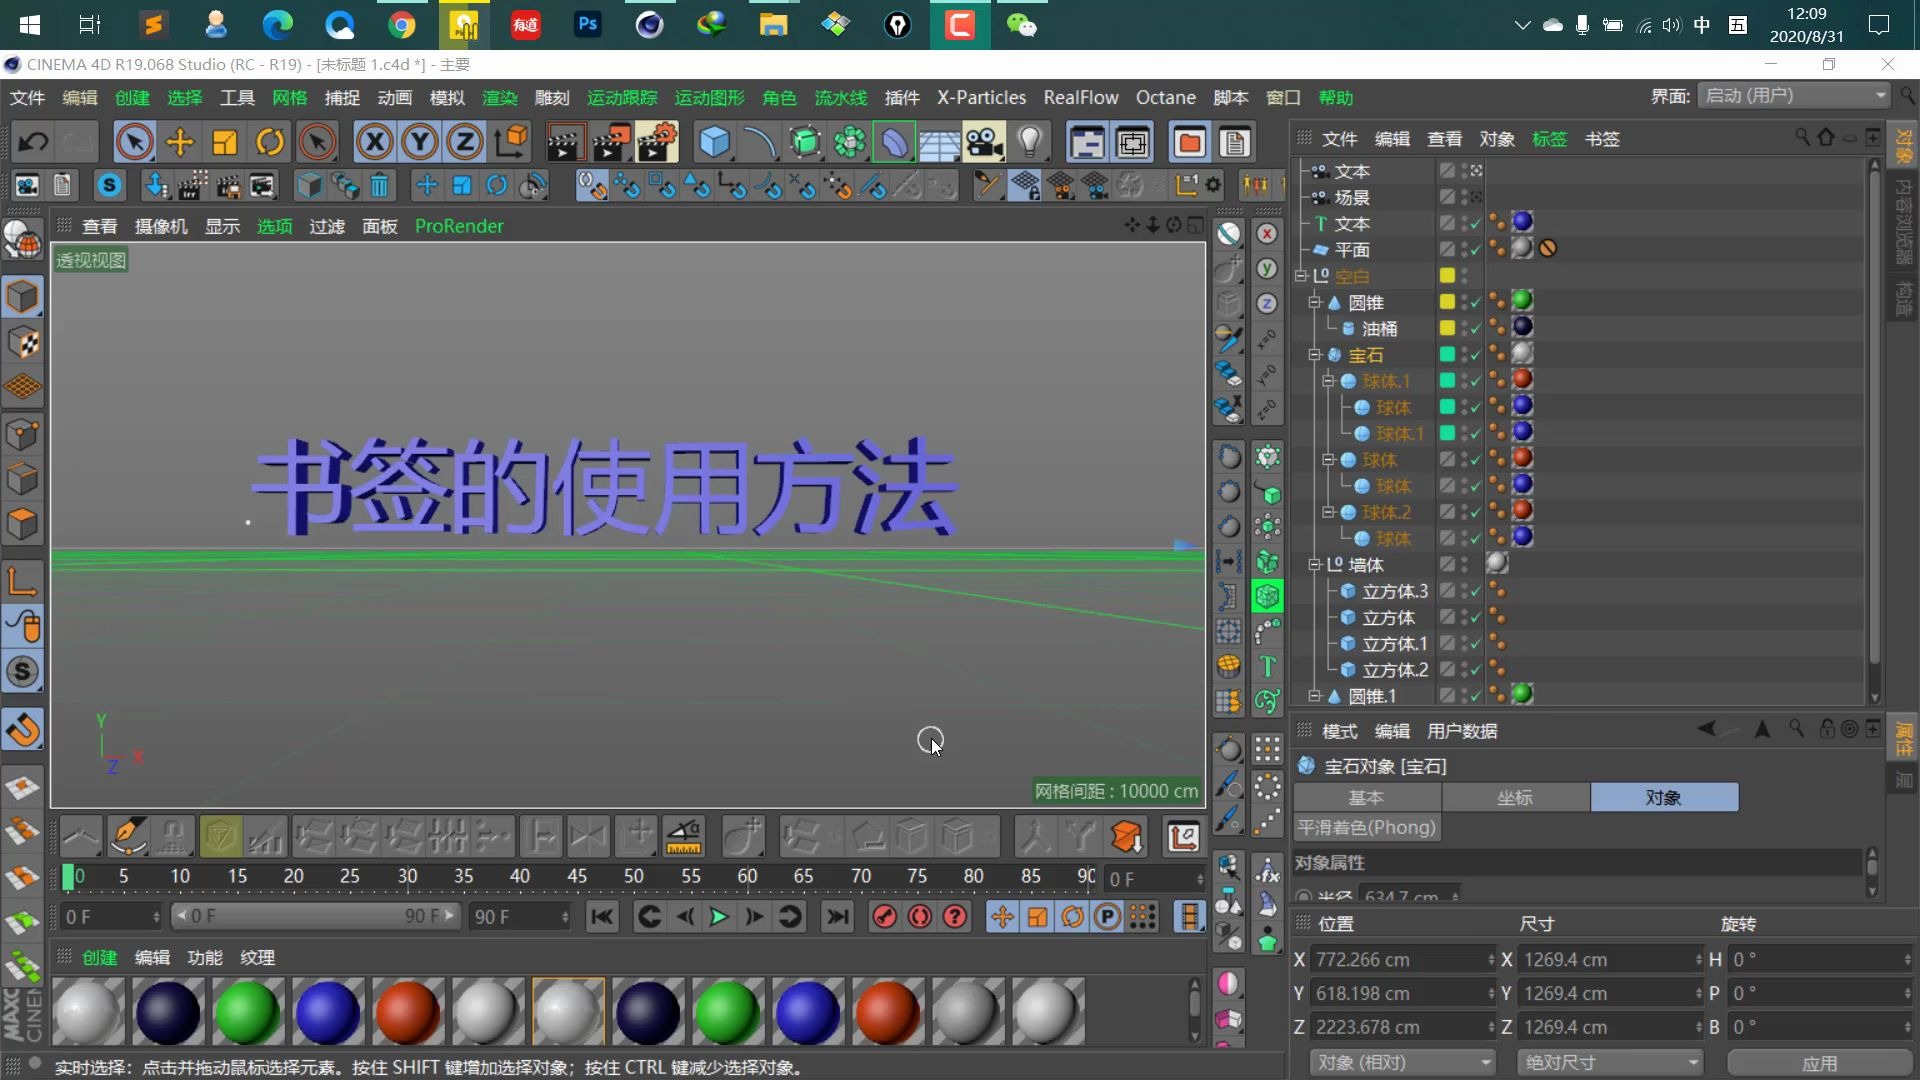
Task: Toggle the render visibility dot of 球体.2
Action: (x=1465, y=515)
